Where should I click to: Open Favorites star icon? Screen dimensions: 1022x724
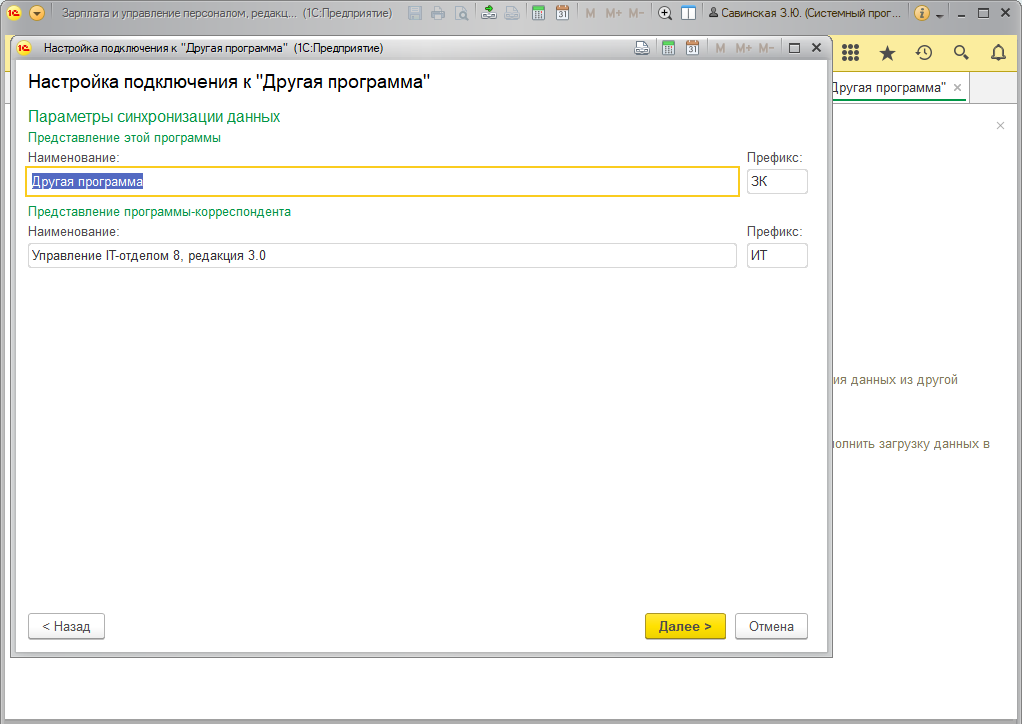[x=887, y=53]
